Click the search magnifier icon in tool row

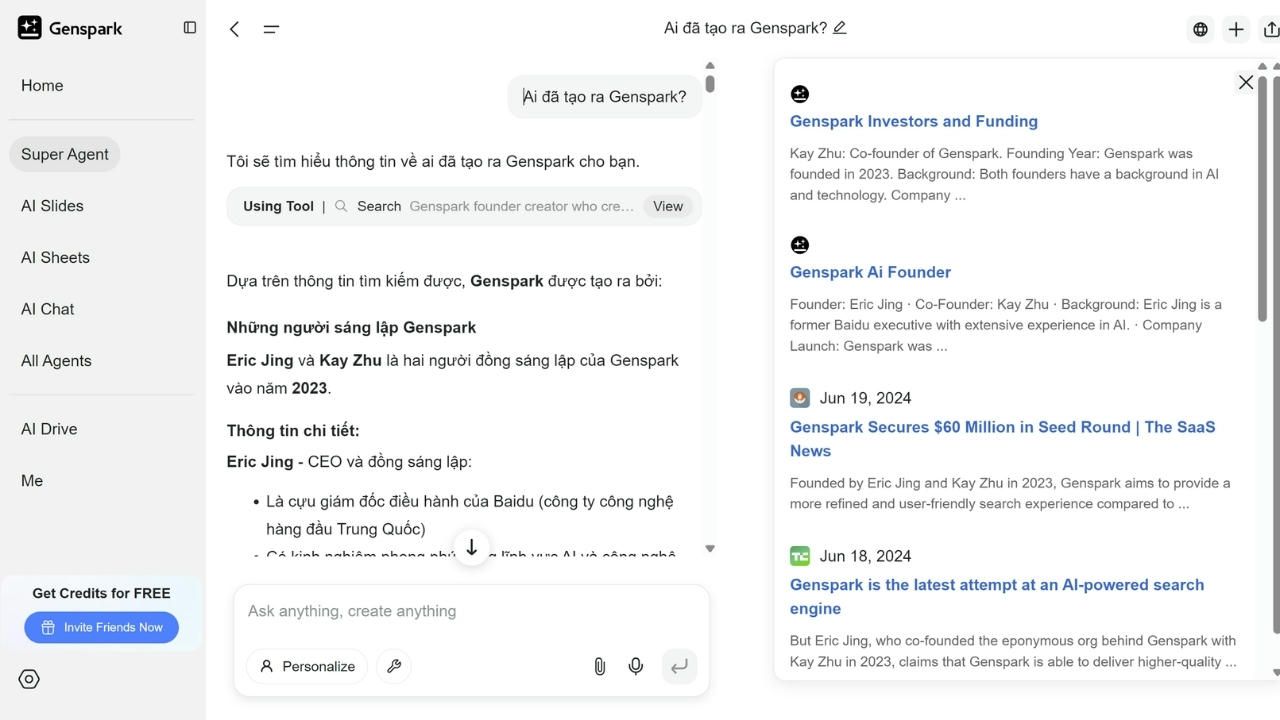click(341, 206)
